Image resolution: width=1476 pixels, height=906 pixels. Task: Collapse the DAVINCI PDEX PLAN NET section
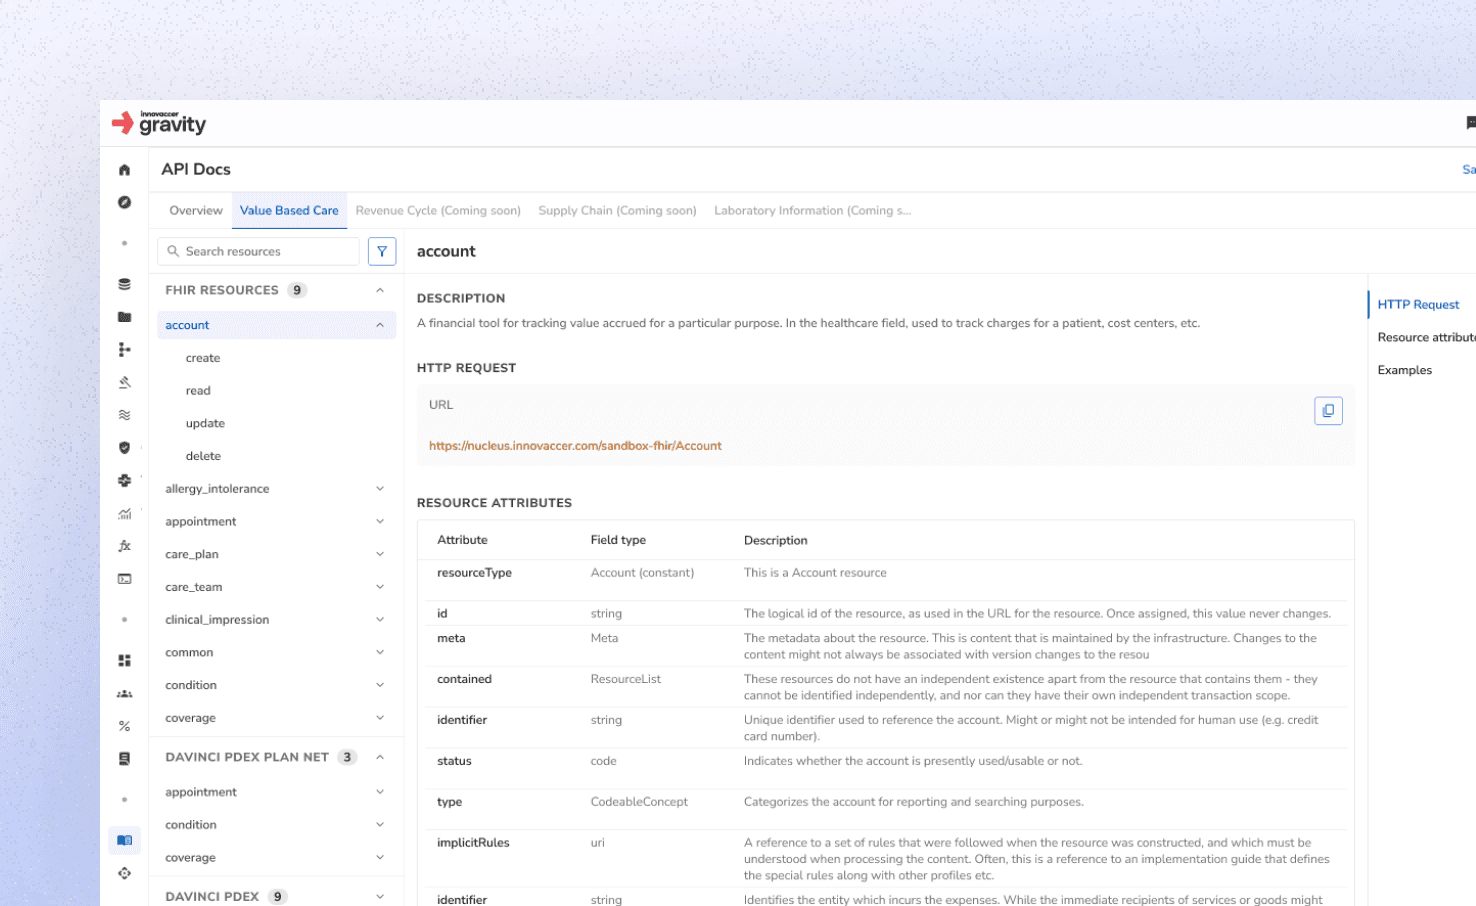380,757
